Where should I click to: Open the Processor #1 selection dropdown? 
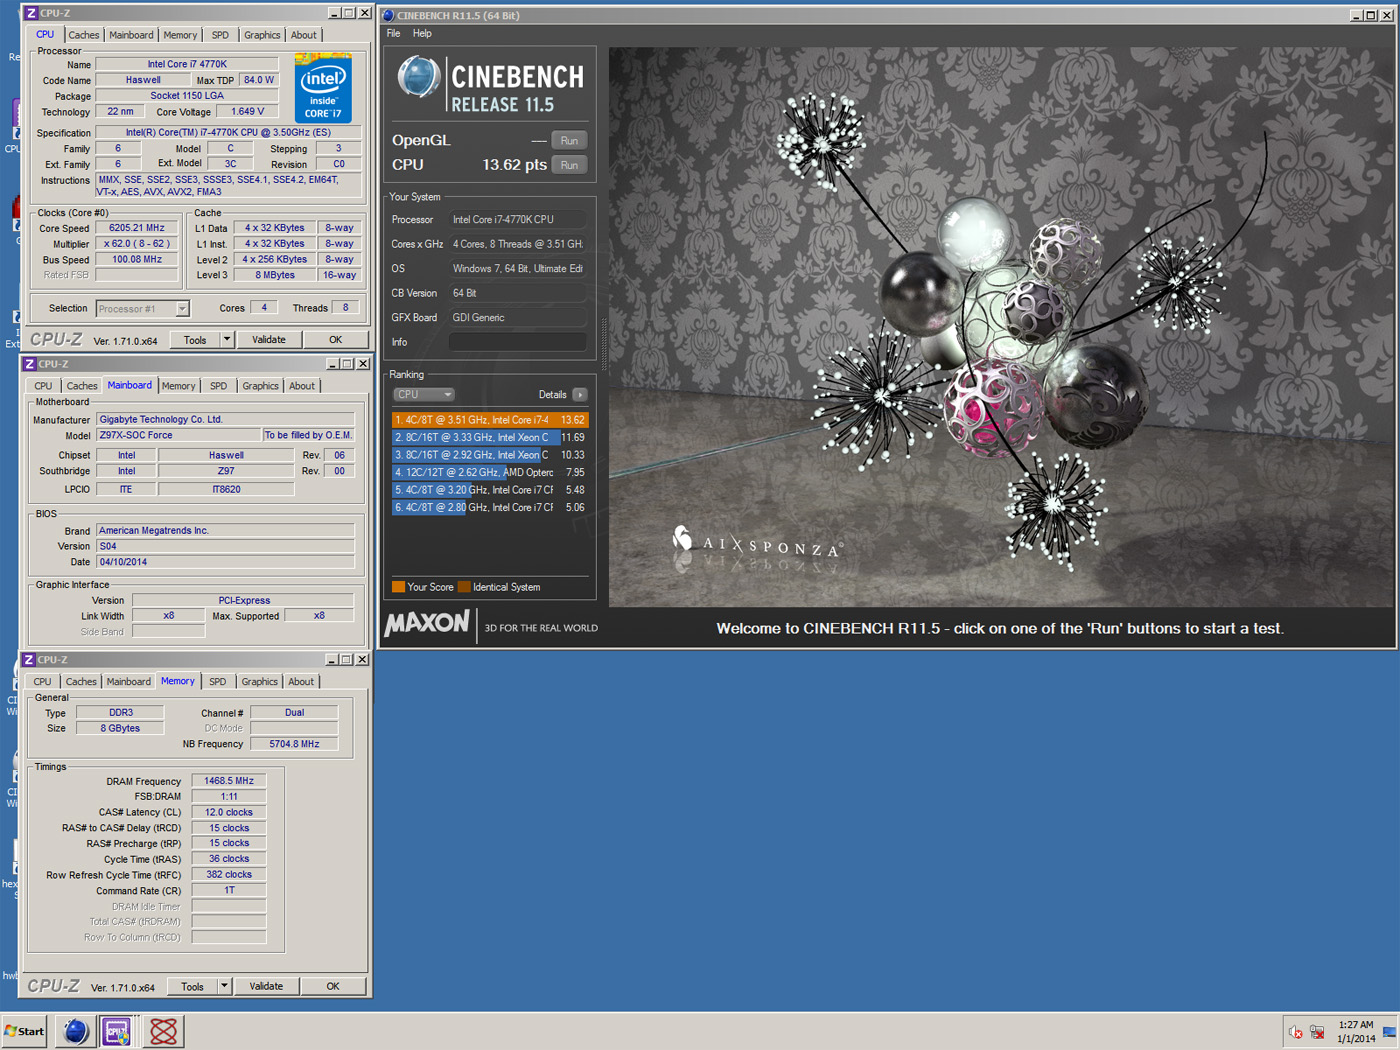[143, 309]
